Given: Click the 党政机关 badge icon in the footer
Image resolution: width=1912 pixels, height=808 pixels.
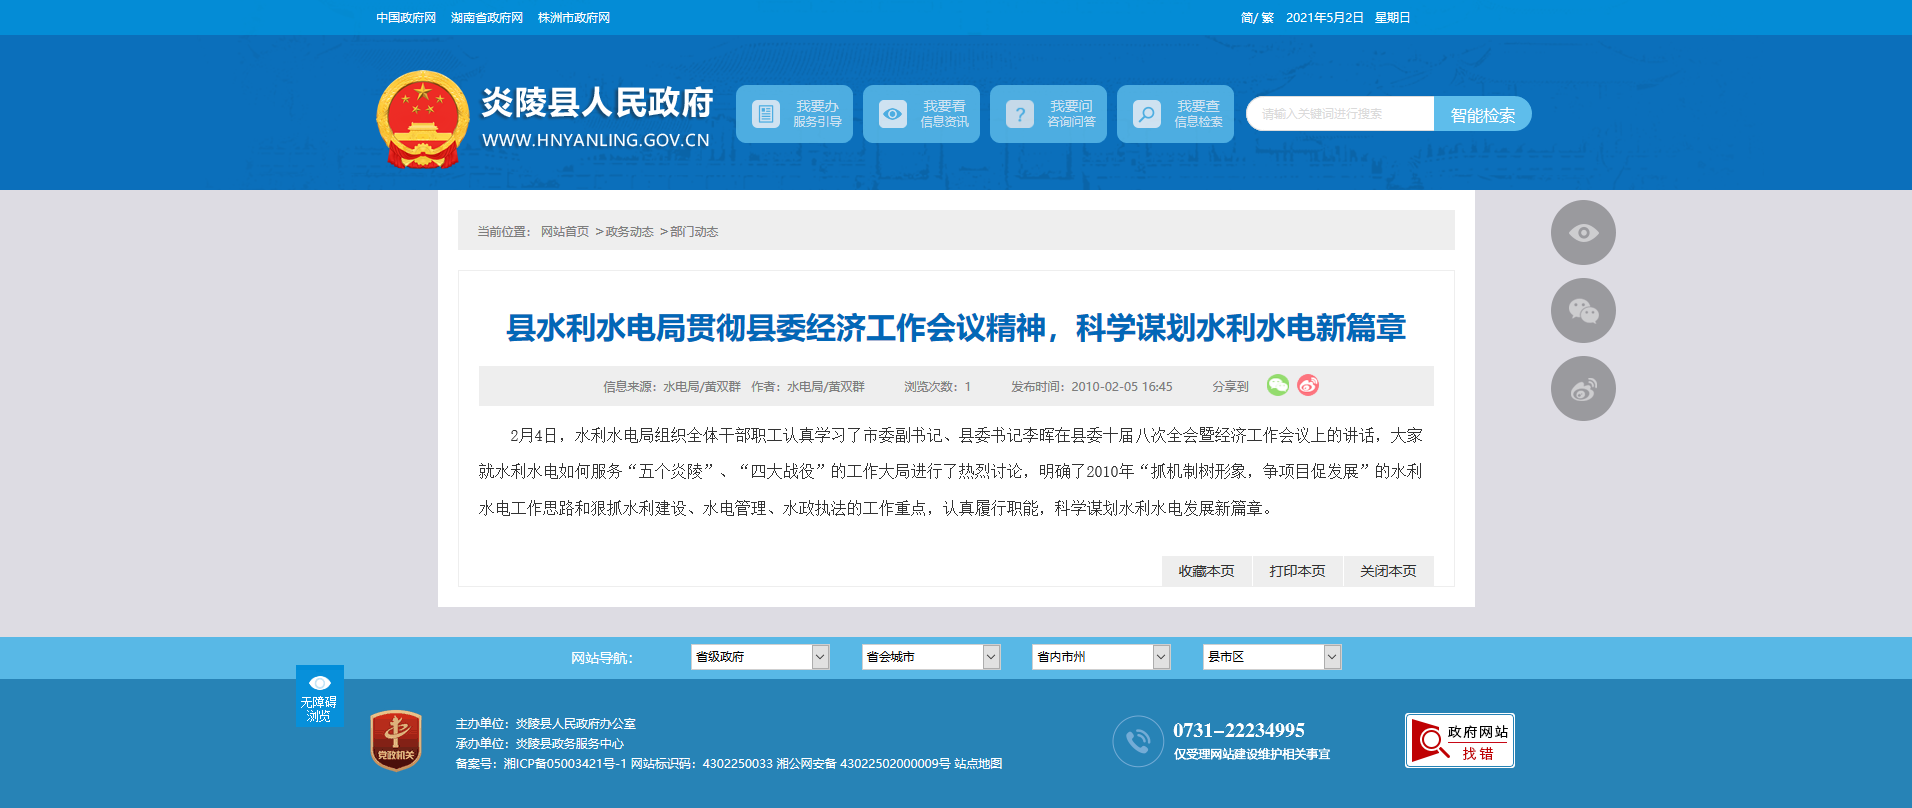Looking at the screenshot, I should (x=396, y=740).
